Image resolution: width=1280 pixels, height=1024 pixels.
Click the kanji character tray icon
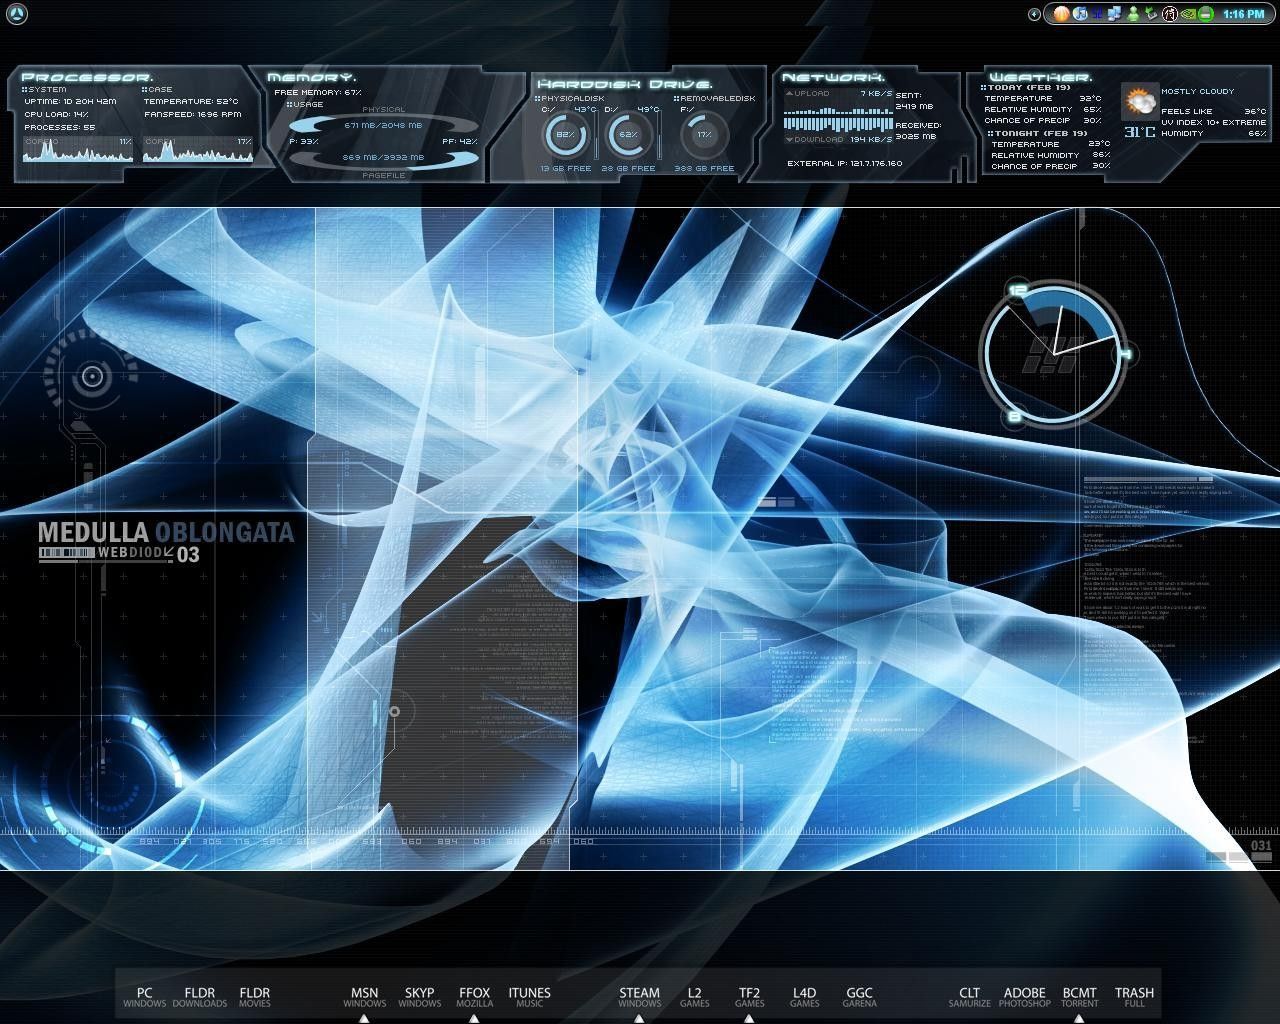pos(1168,13)
